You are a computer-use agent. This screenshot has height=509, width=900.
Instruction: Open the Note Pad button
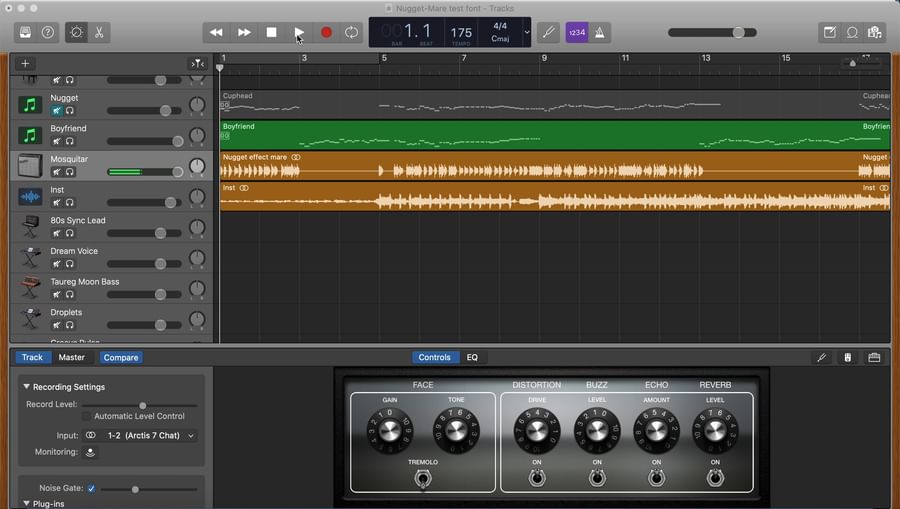(830, 33)
